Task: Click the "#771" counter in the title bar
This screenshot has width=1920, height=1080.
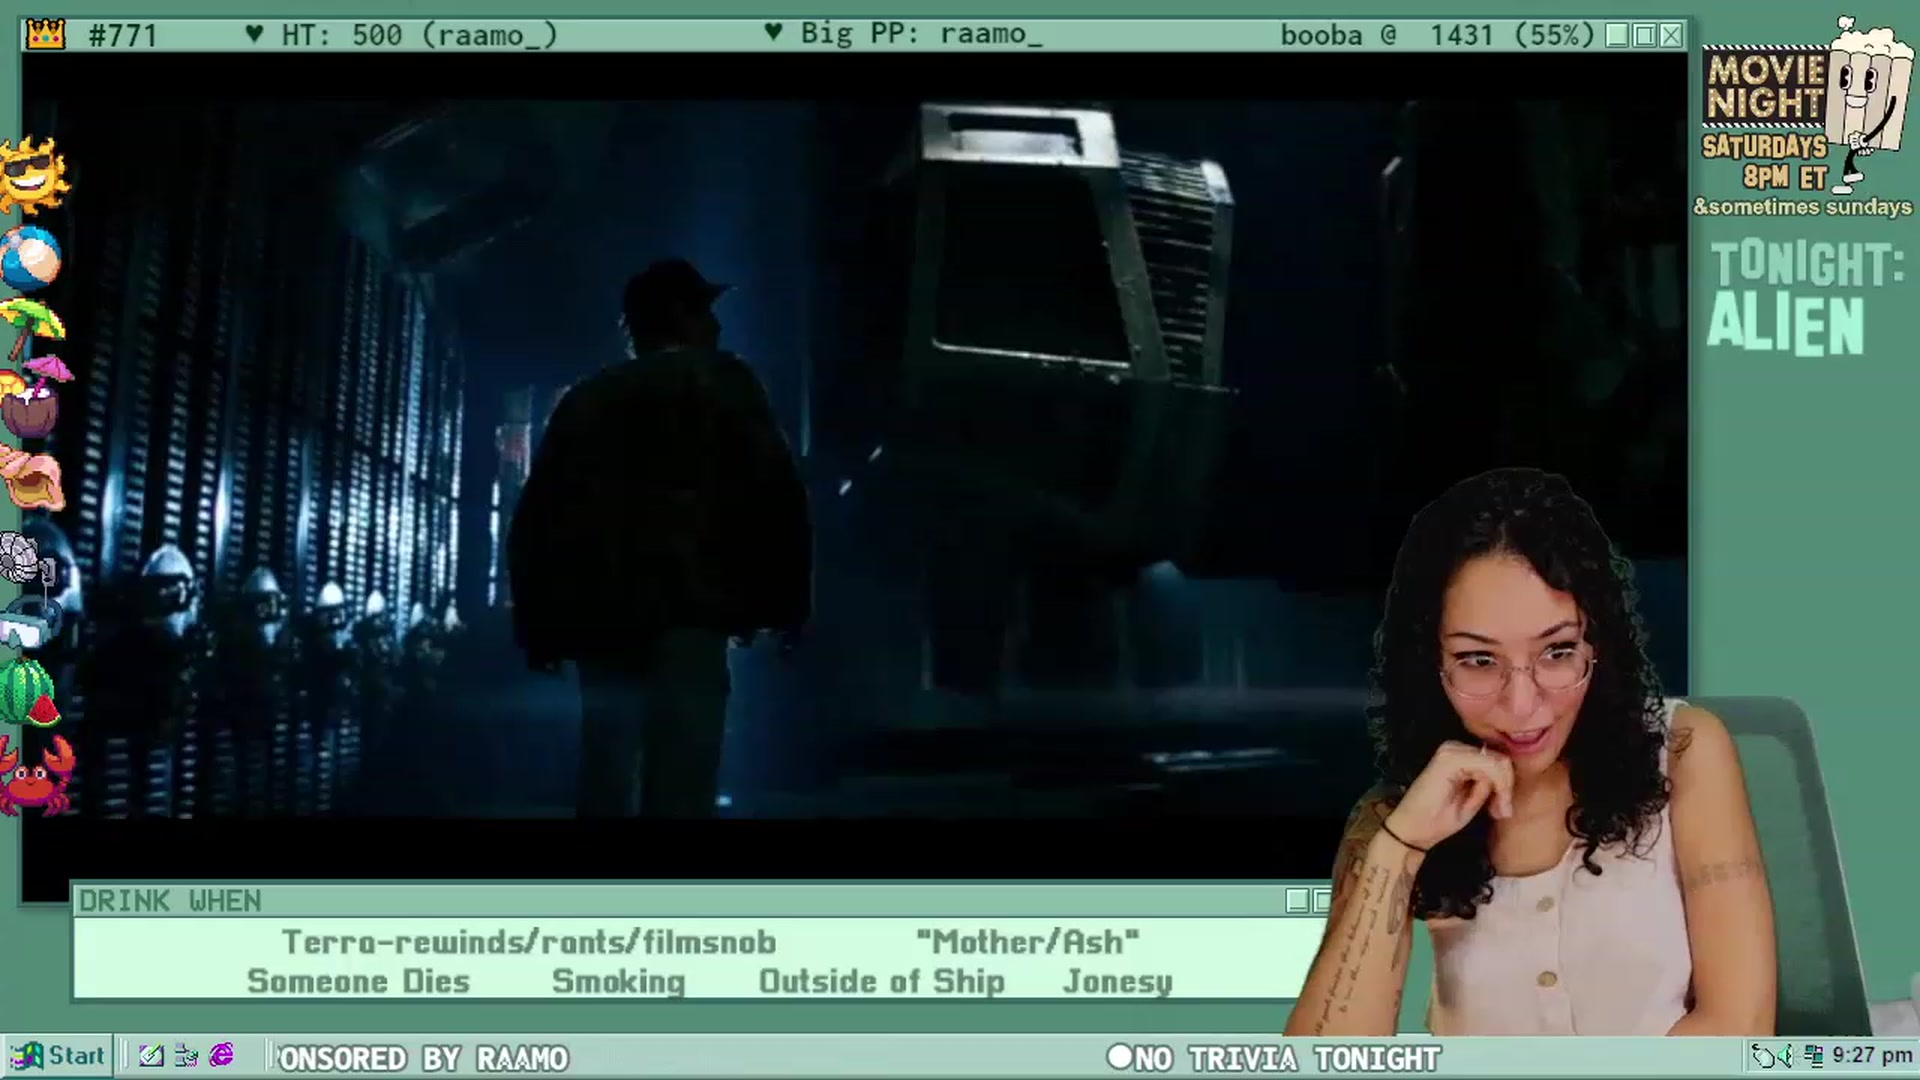Action: coord(123,36)
